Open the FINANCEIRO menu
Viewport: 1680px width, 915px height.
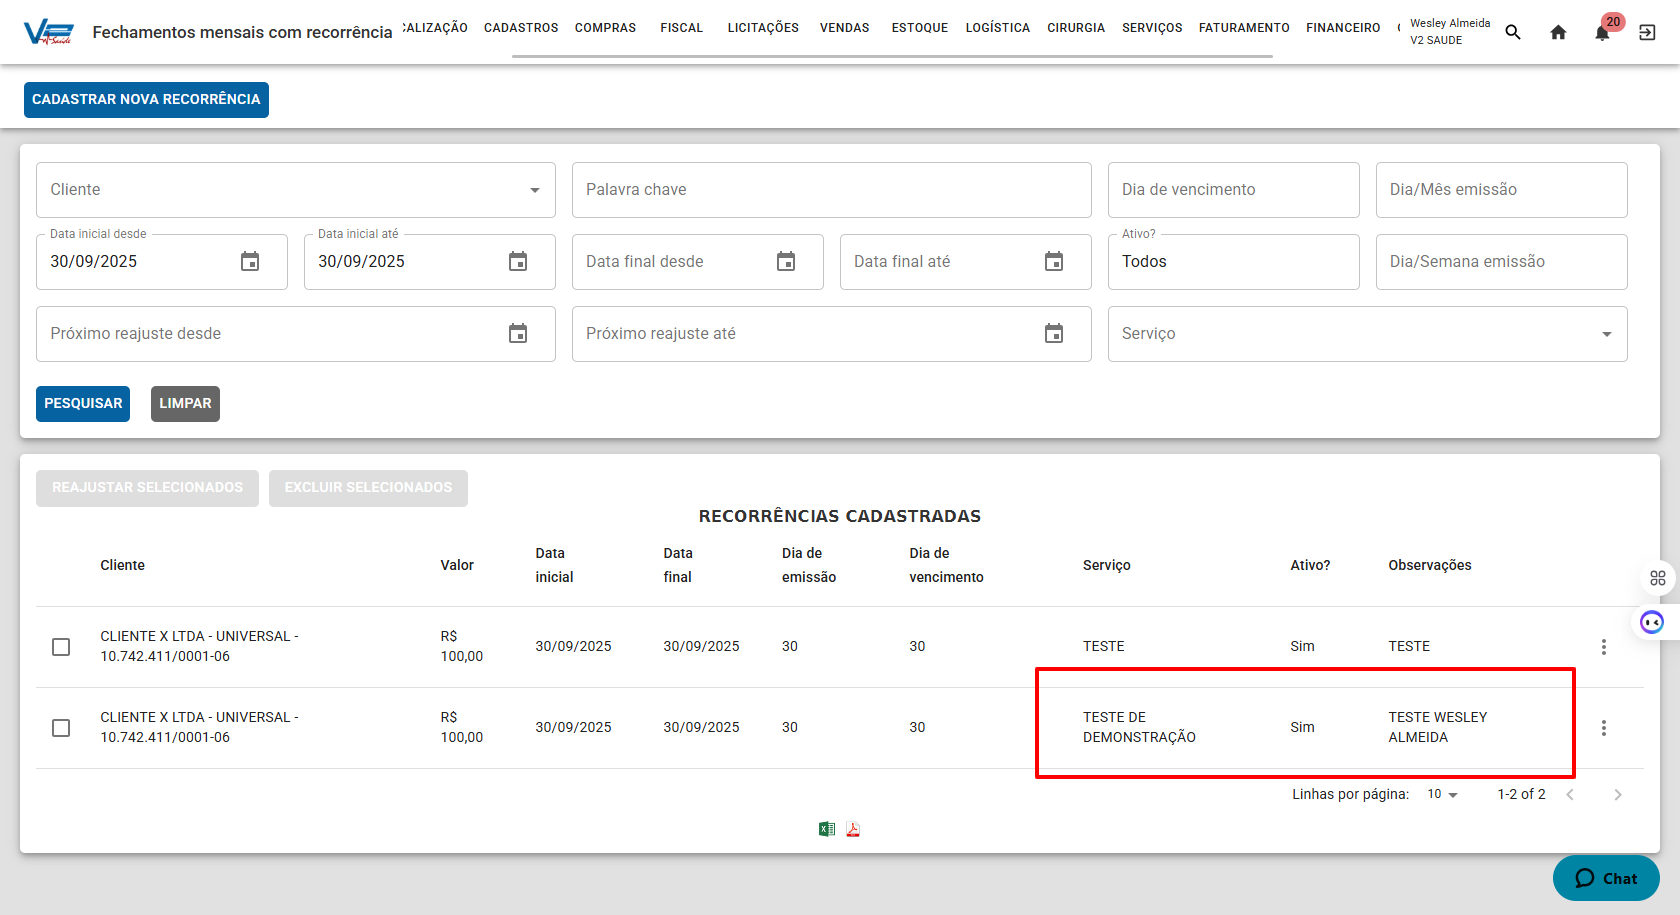(1342, 28)
